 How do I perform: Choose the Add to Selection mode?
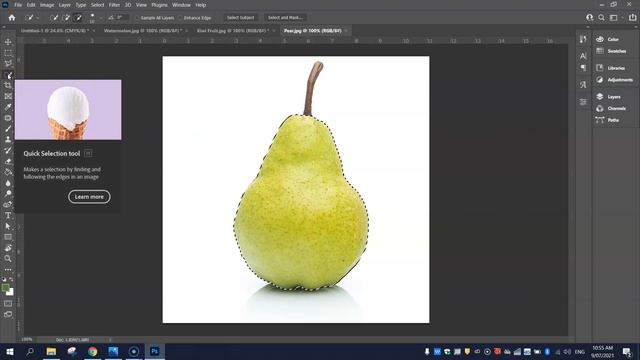tap(66, 18)
